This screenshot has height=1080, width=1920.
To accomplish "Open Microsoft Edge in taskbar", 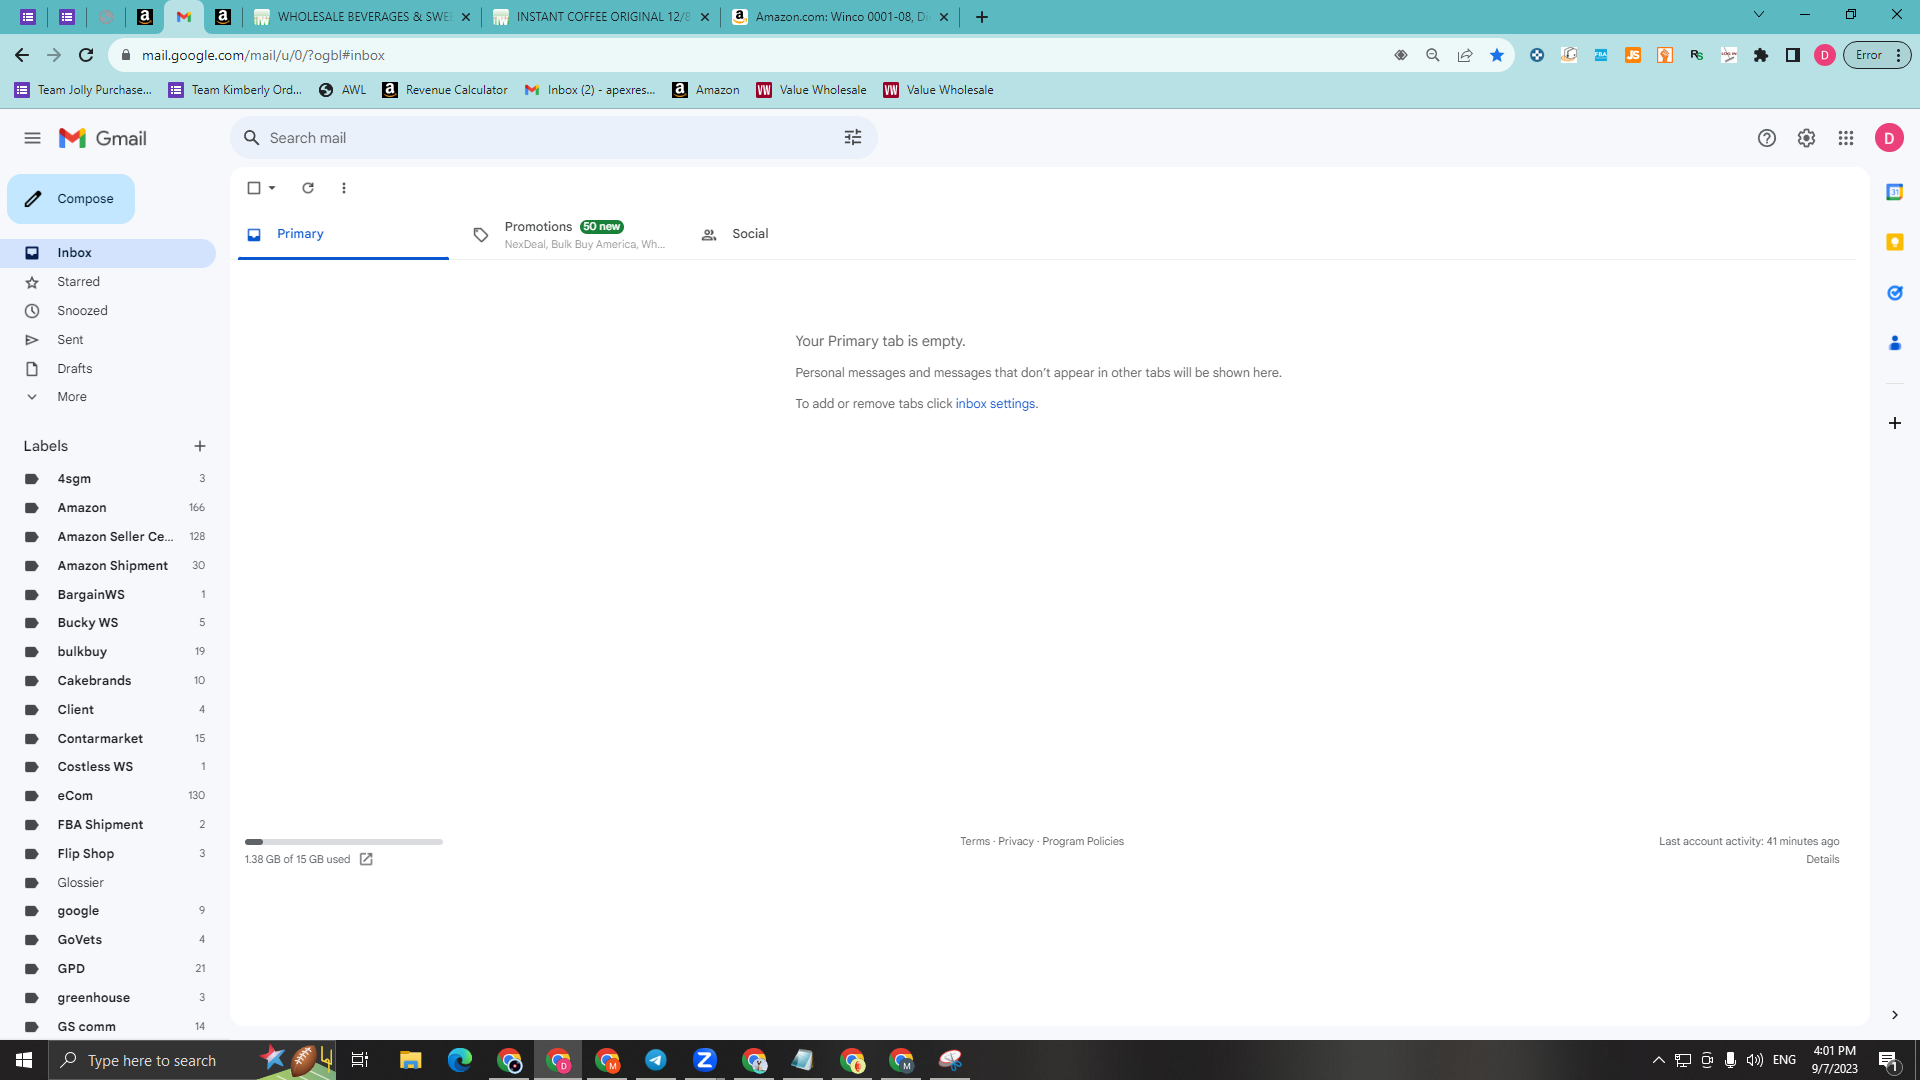I will click(x=460, y=1060).
